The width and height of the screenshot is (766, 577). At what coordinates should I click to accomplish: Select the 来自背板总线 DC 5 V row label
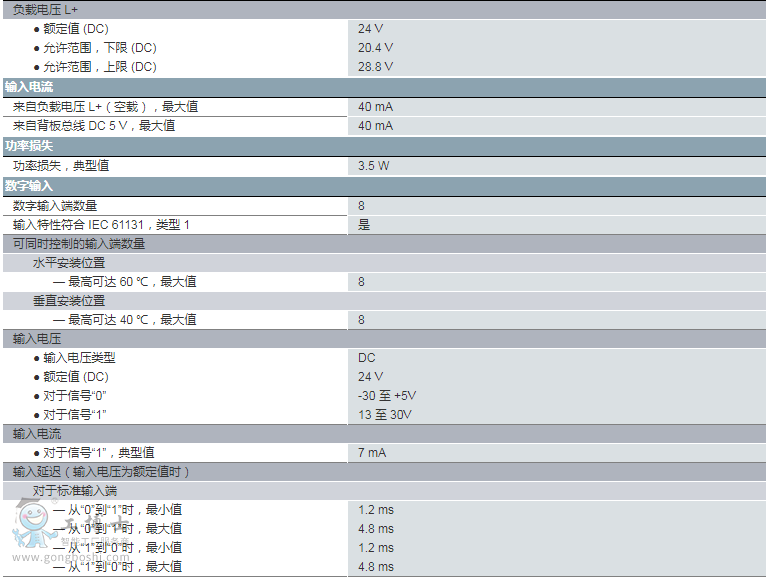94,126
